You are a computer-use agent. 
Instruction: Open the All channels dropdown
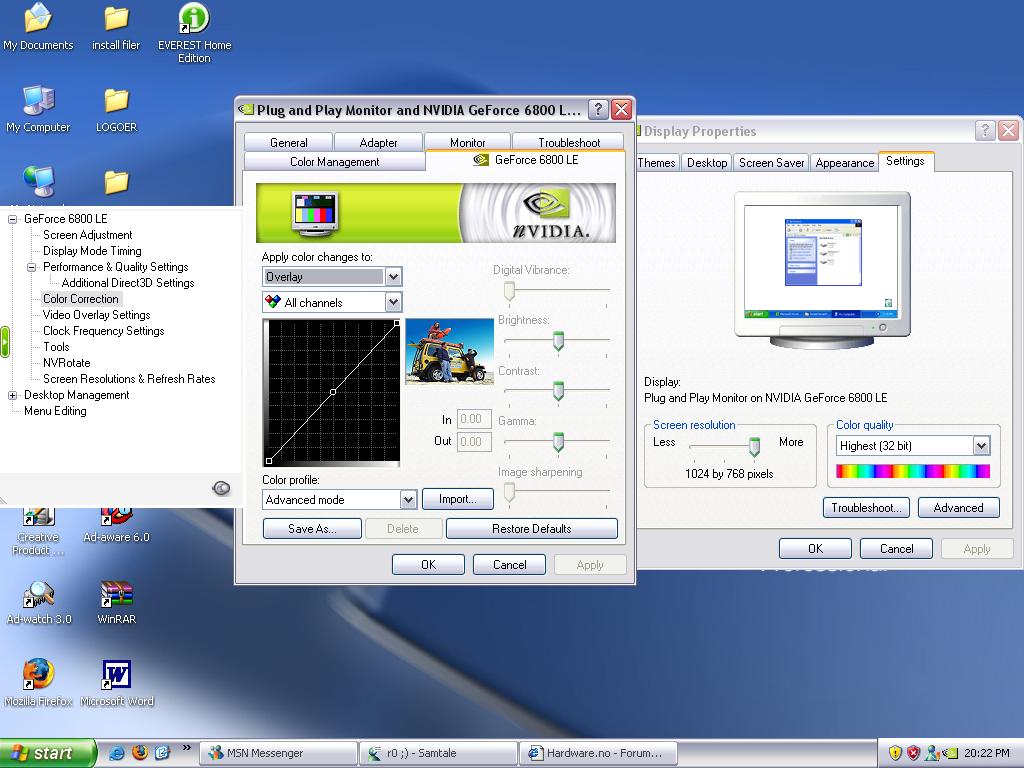click(x=393, y=302)
